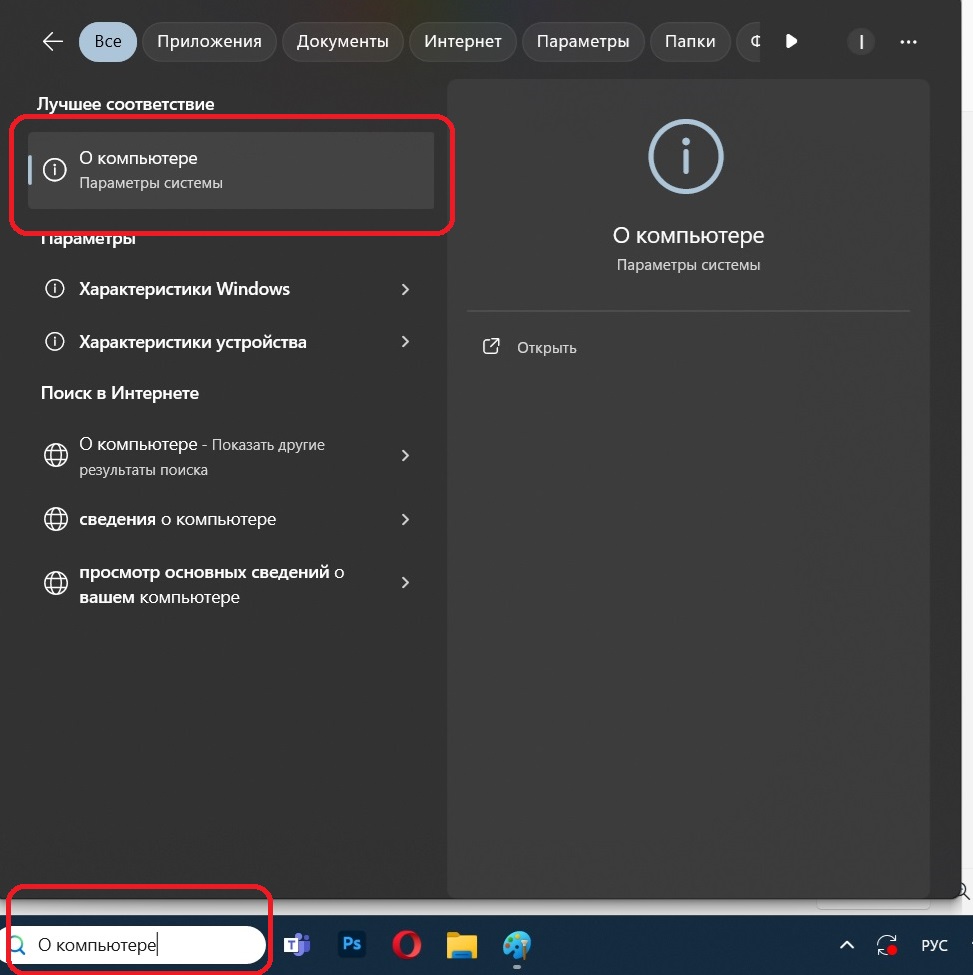Click the back arrow in search panel
Screen dimensions: 973x975
click(x=53, y=42)
